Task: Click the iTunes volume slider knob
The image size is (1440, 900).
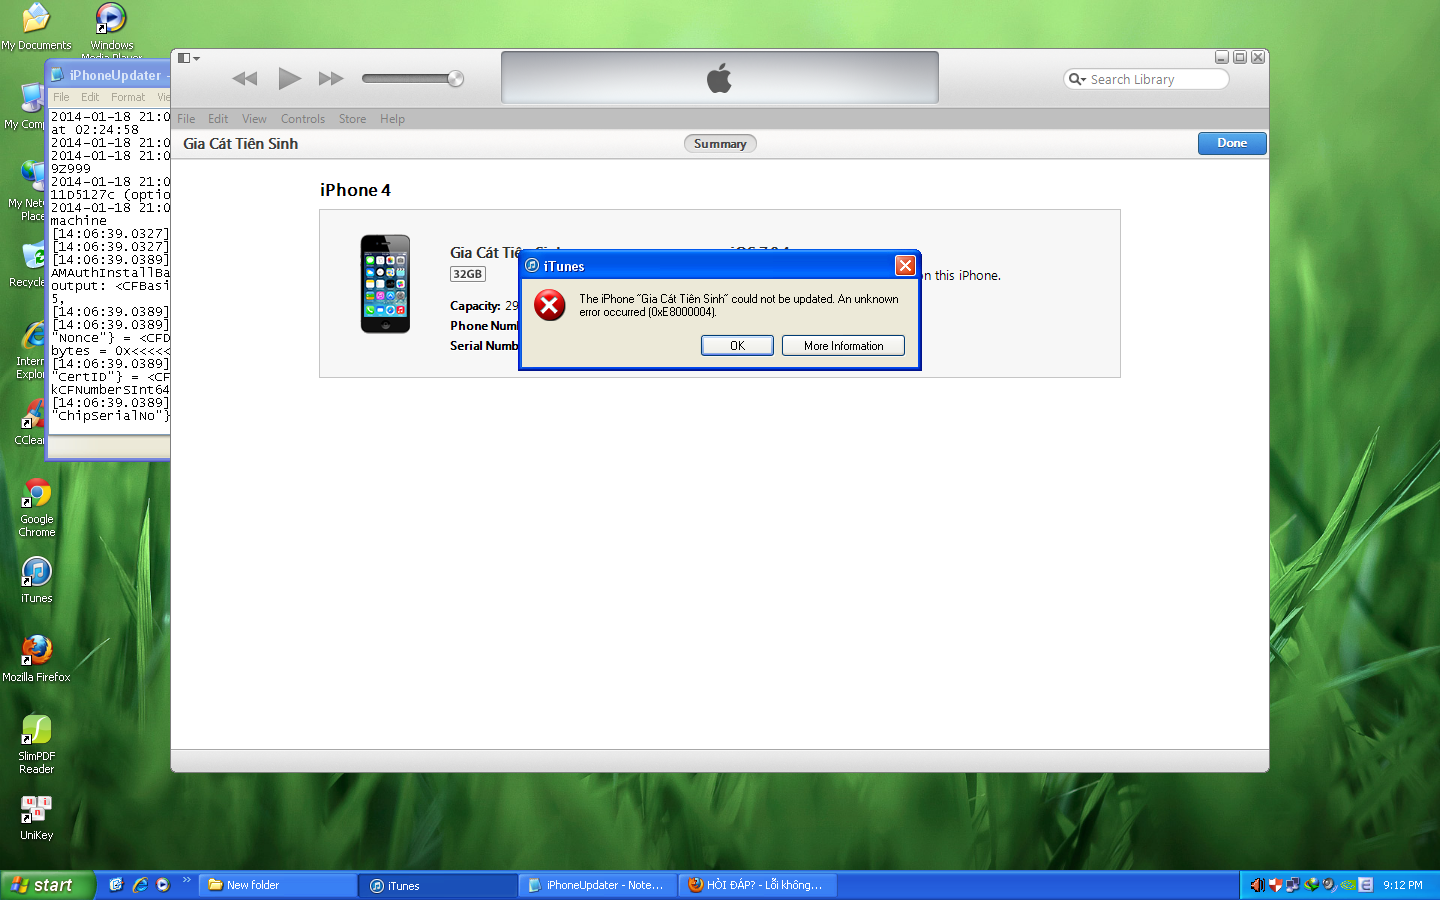Action: tap(455, 78)
